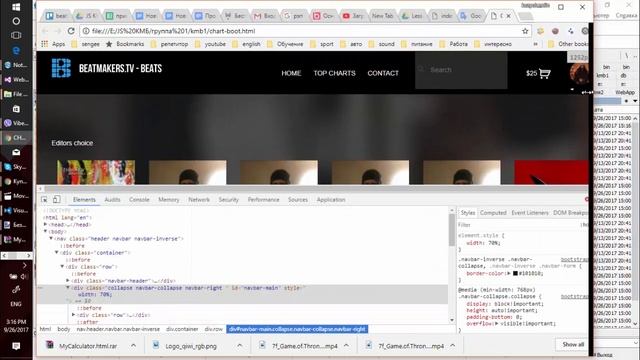Select the body breadcrumb in DevTools

[63, 329]
